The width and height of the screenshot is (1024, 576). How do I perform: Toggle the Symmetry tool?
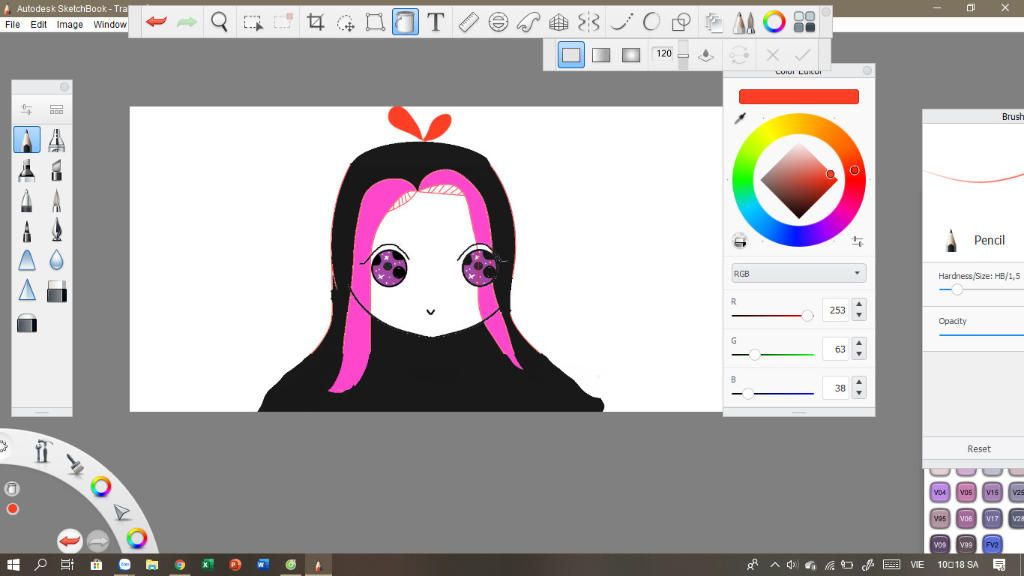click(x=588, y=22)
